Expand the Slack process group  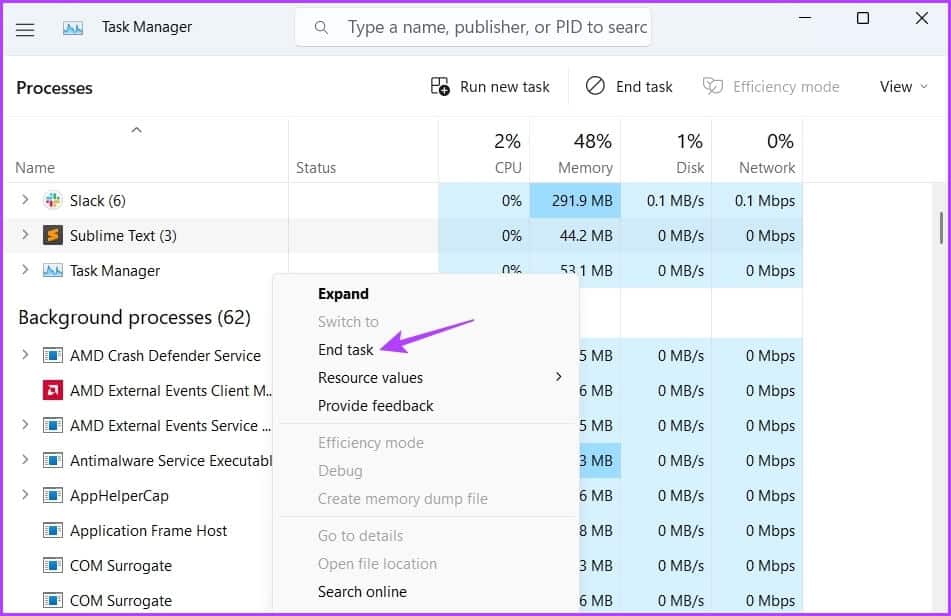point(25,199)
